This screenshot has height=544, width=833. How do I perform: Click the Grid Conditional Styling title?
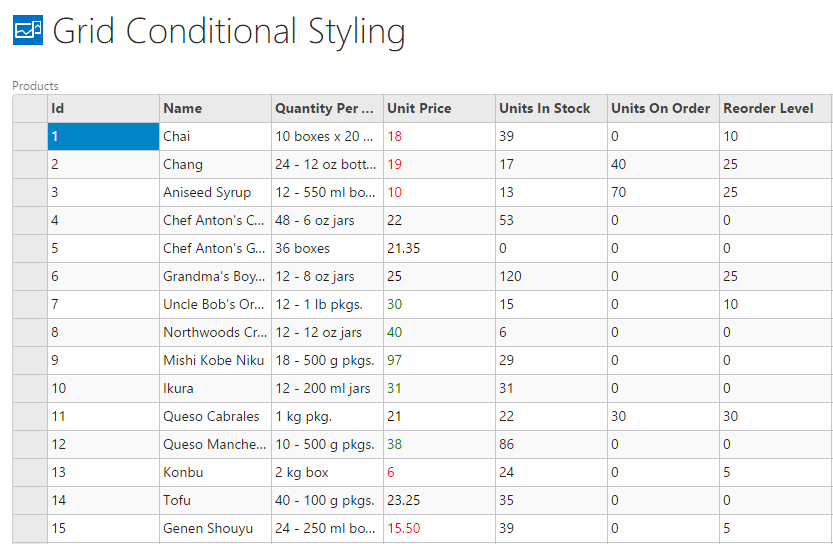pos(229,31)
